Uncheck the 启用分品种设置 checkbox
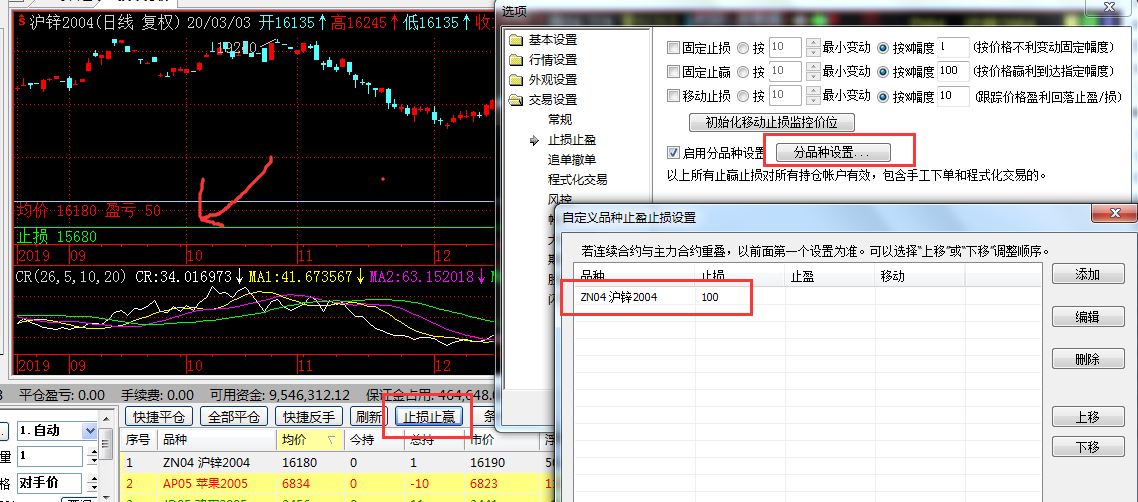The width and height of the screenshot is (1138, 502). 673,152
